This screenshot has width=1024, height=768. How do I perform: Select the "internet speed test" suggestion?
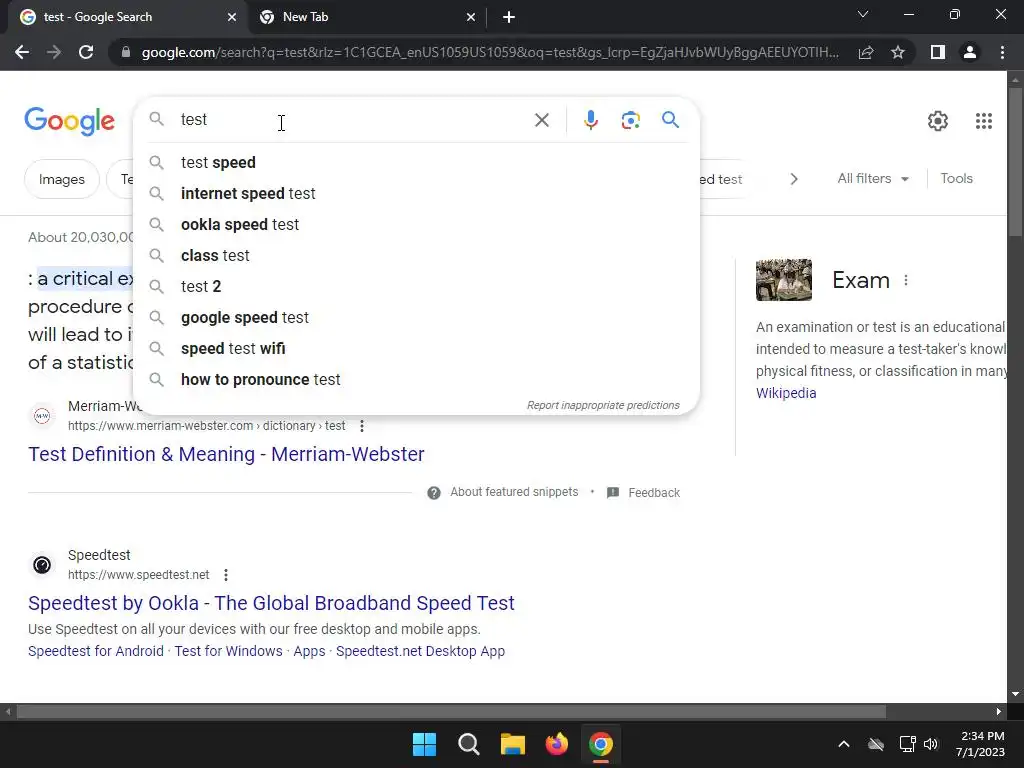point(416,193)
